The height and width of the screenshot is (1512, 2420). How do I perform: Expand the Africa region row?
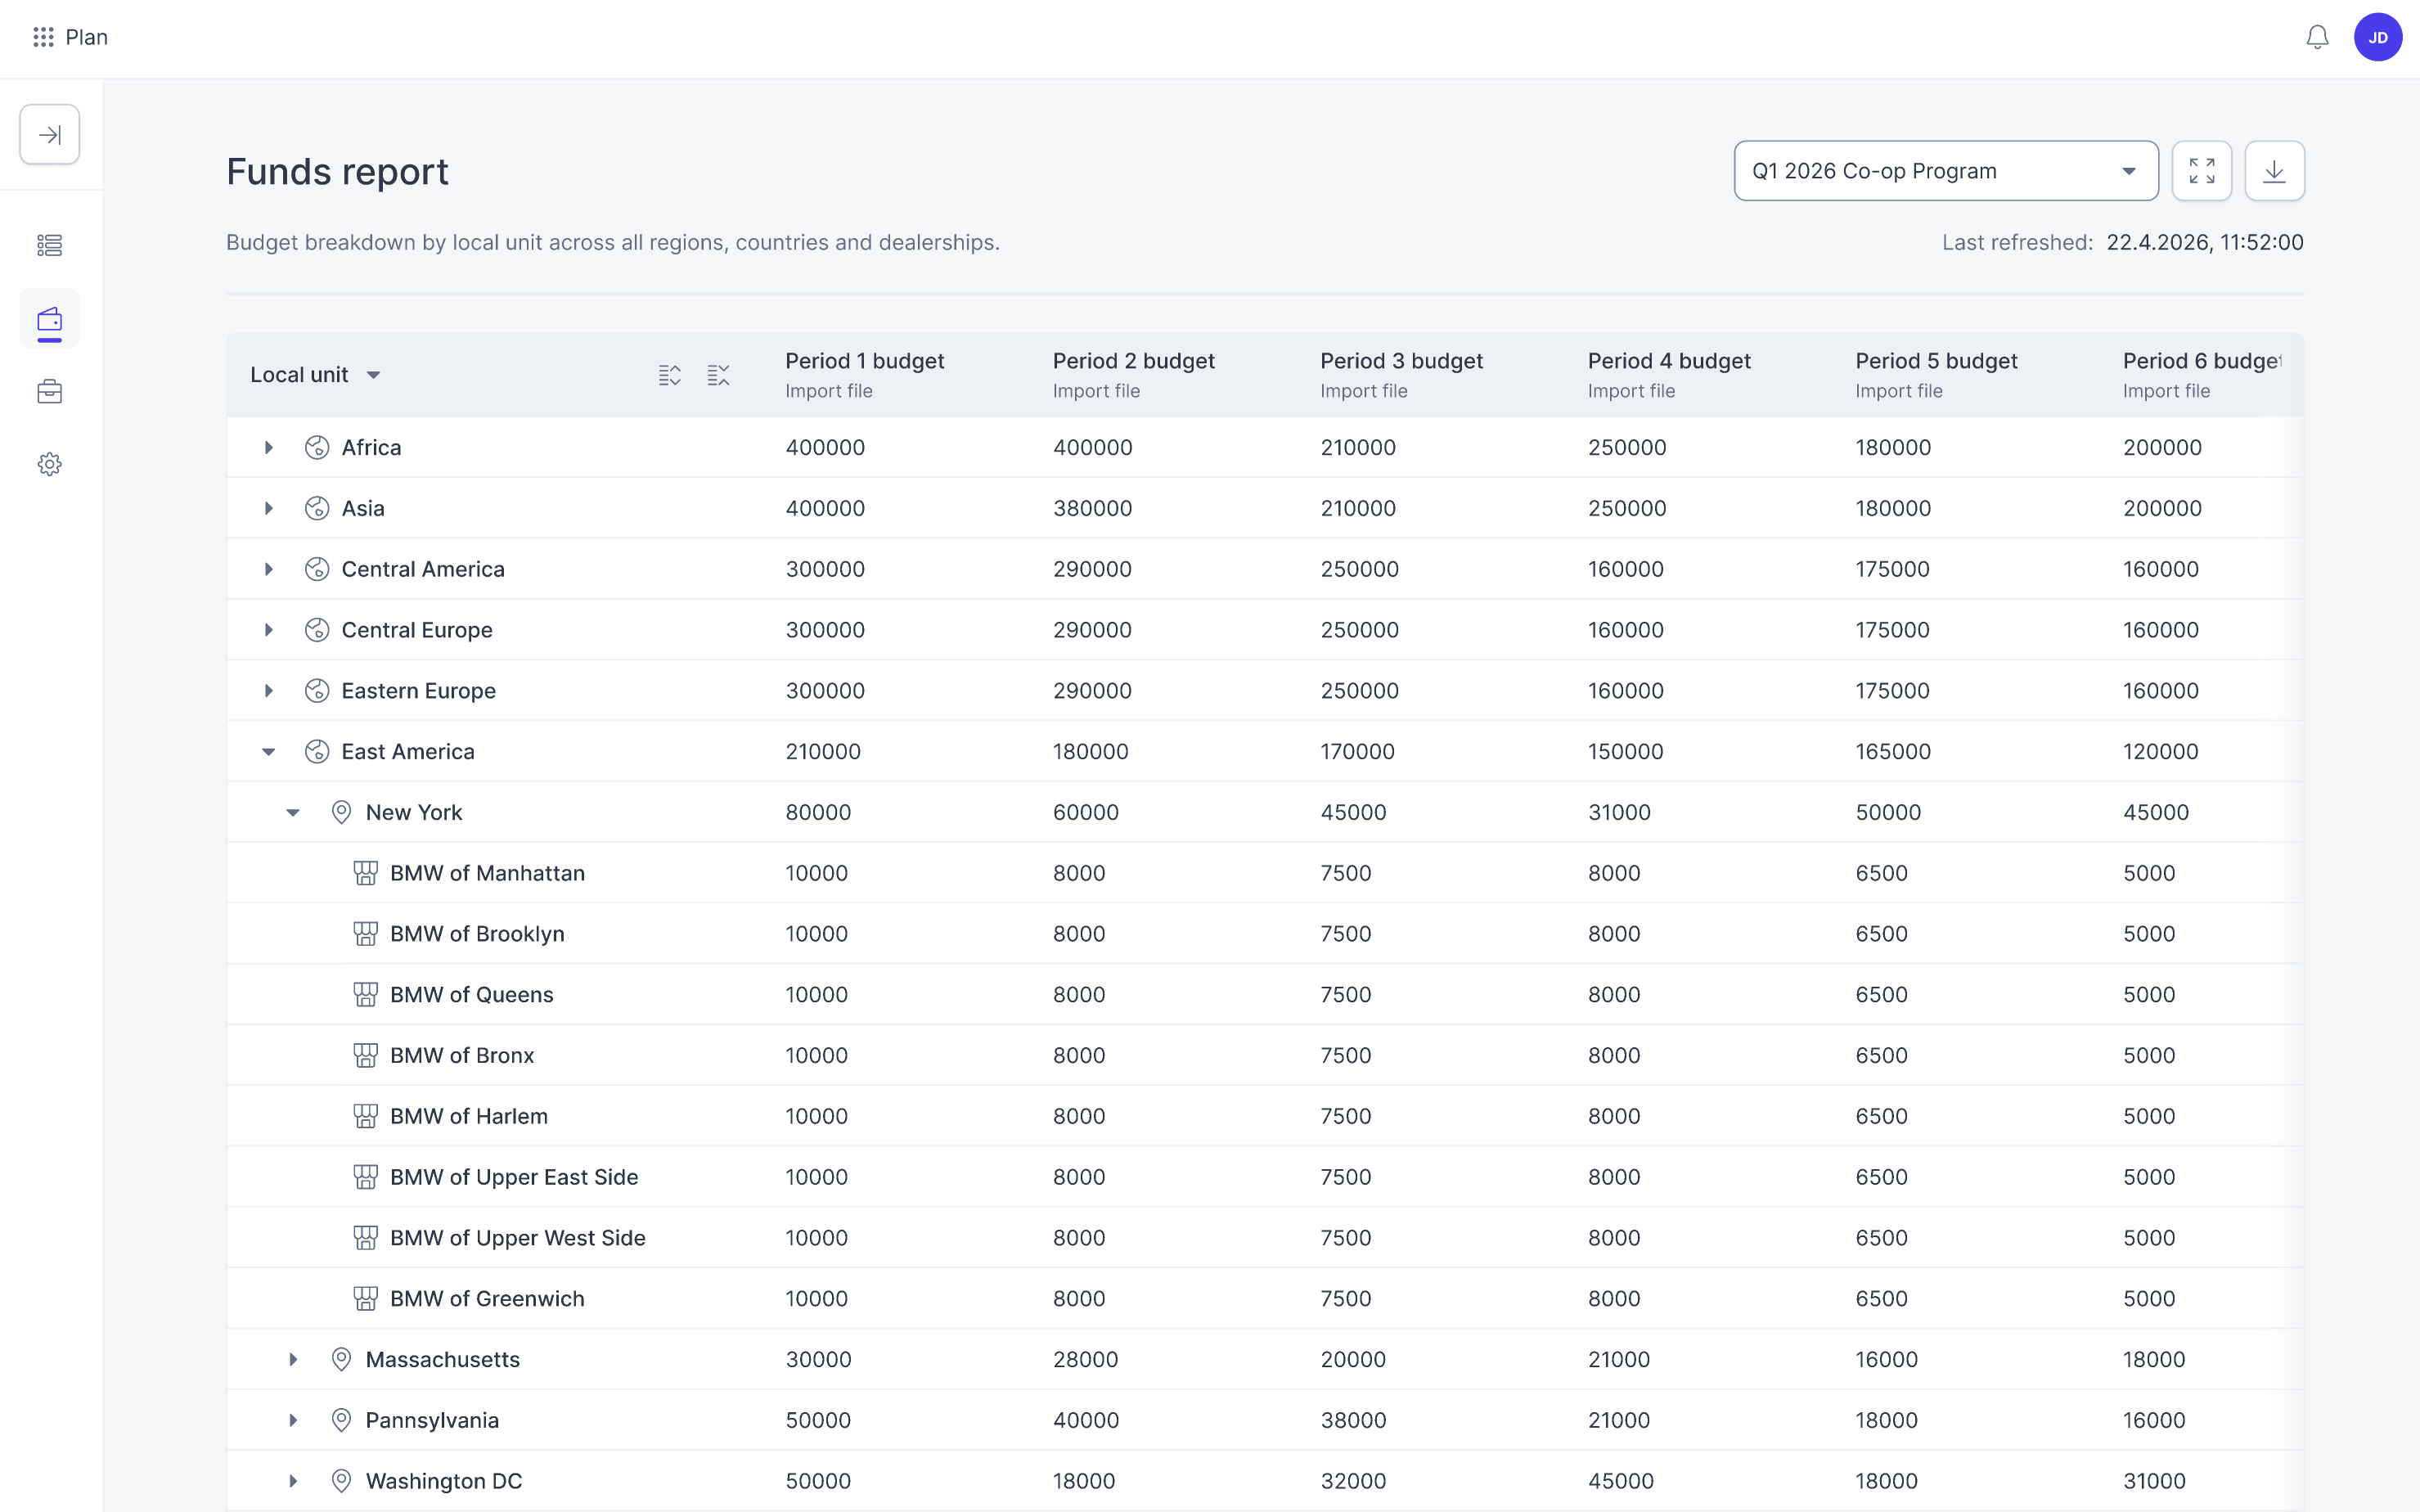tap(268, 448)
